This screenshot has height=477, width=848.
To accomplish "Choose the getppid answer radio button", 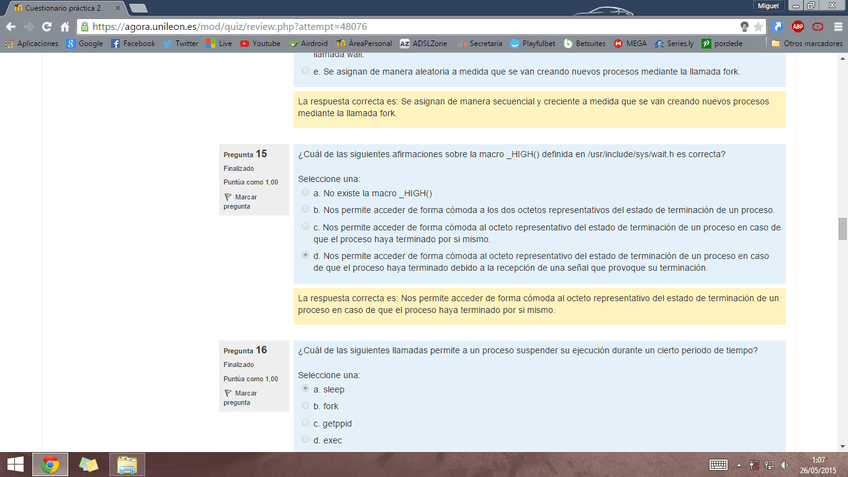I will pyautogui.click(x=306, y=423).
